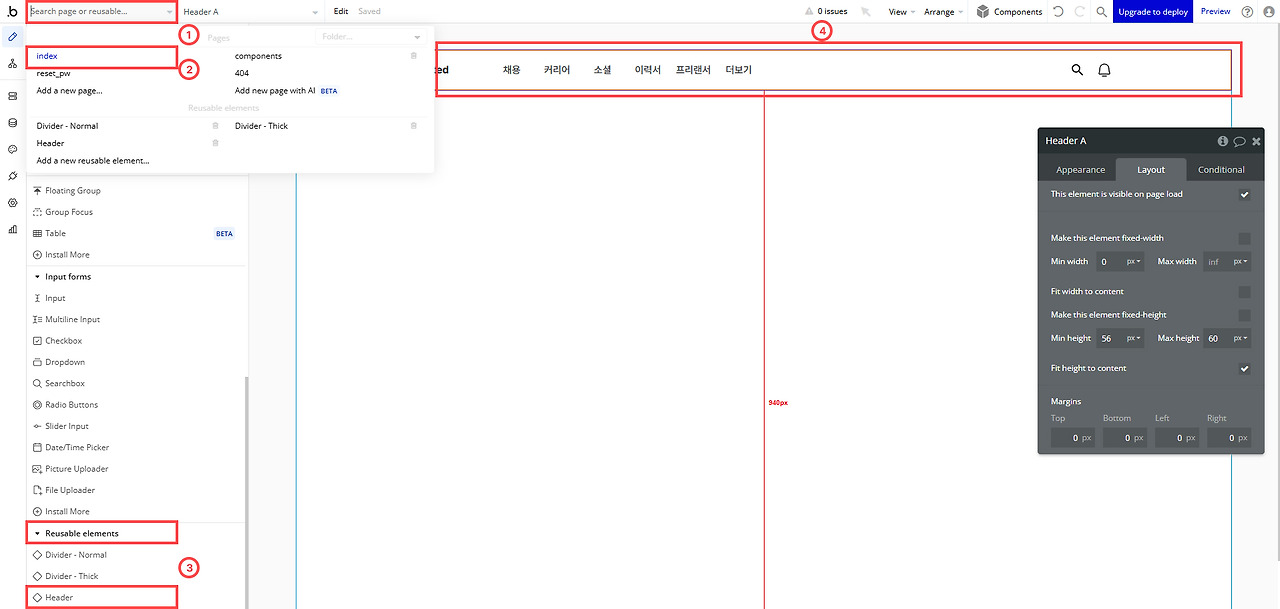The image size is (1280, 609).
Task: Select the 404 page
Action: tap(242, 73)
